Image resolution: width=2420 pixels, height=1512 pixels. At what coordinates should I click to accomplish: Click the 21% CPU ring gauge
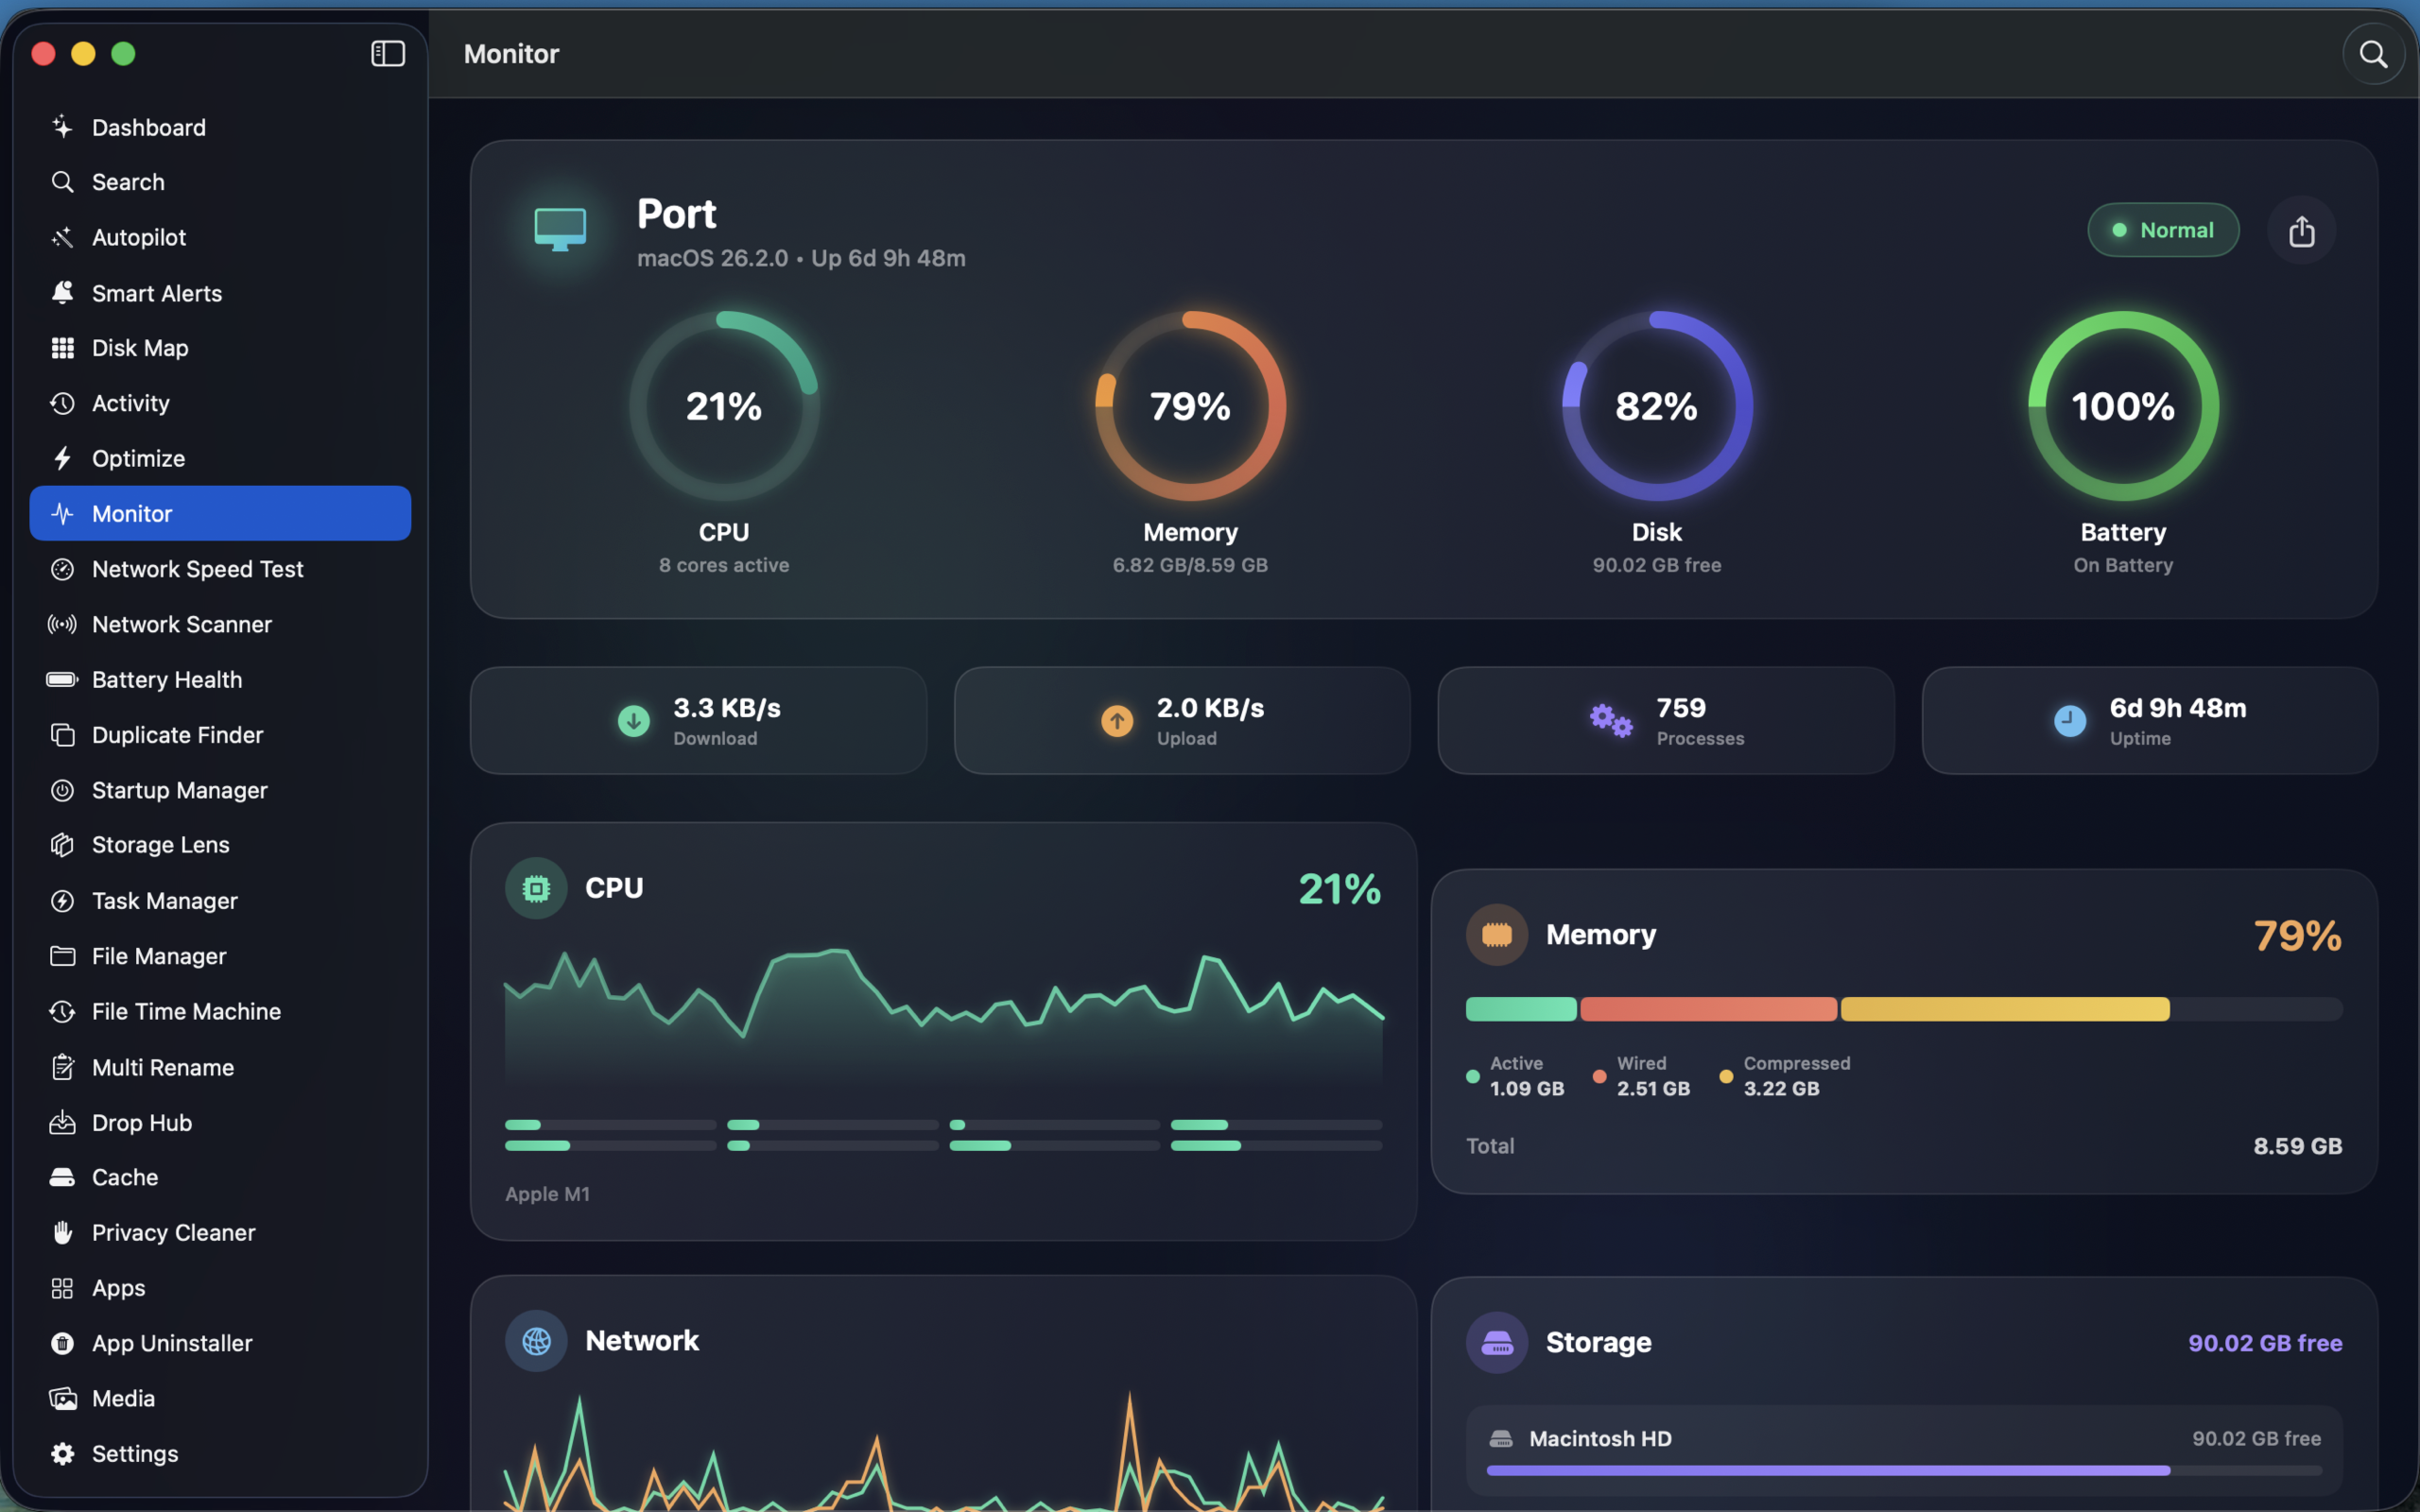pyautogui.click(x=724, y=406)
